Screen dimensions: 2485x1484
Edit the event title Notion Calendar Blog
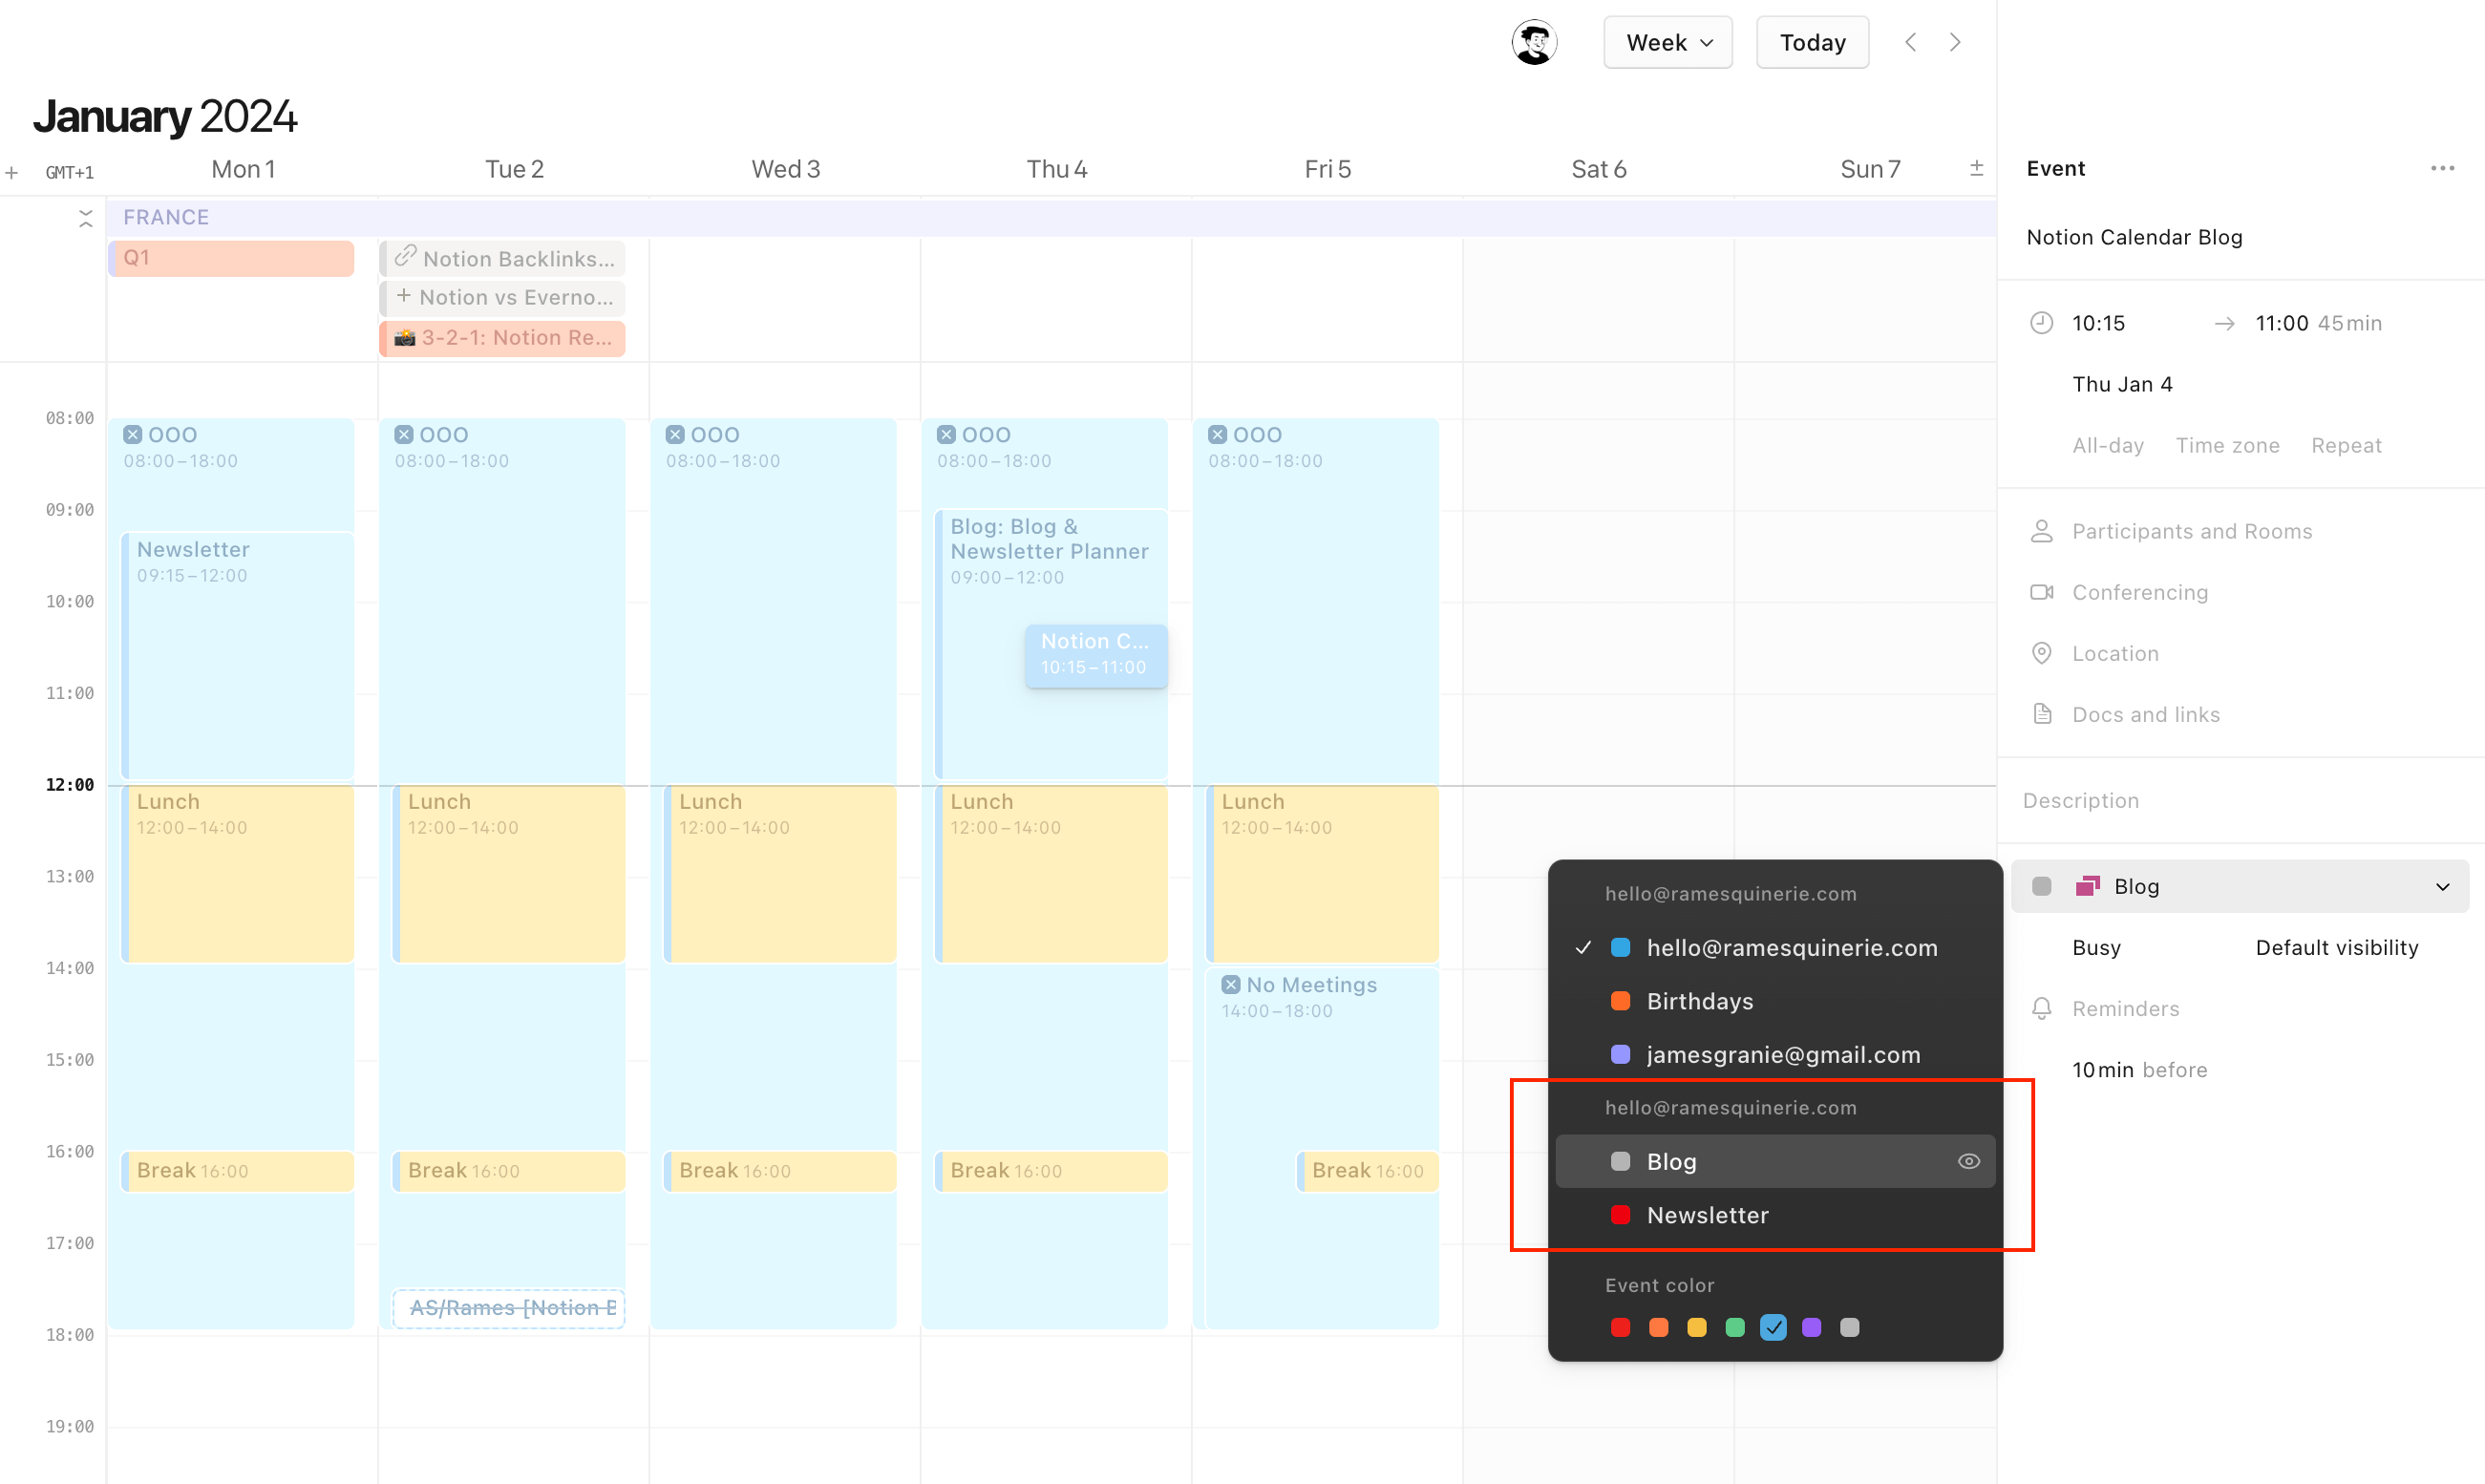click(2134, 237)
